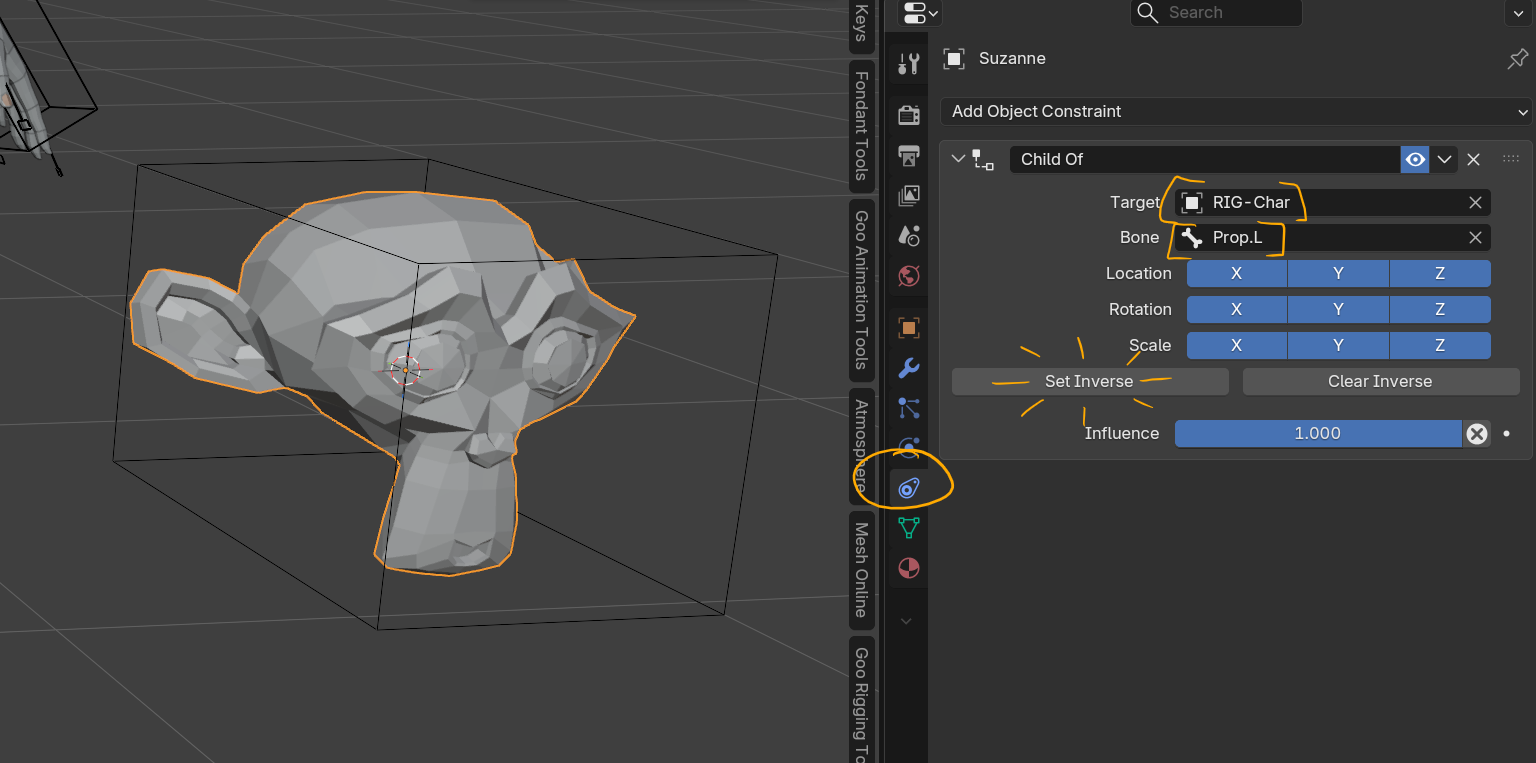This screenshot has width=1536, height=763.
Task: Click the "Suzanne" object name text
Action: 1012,59
